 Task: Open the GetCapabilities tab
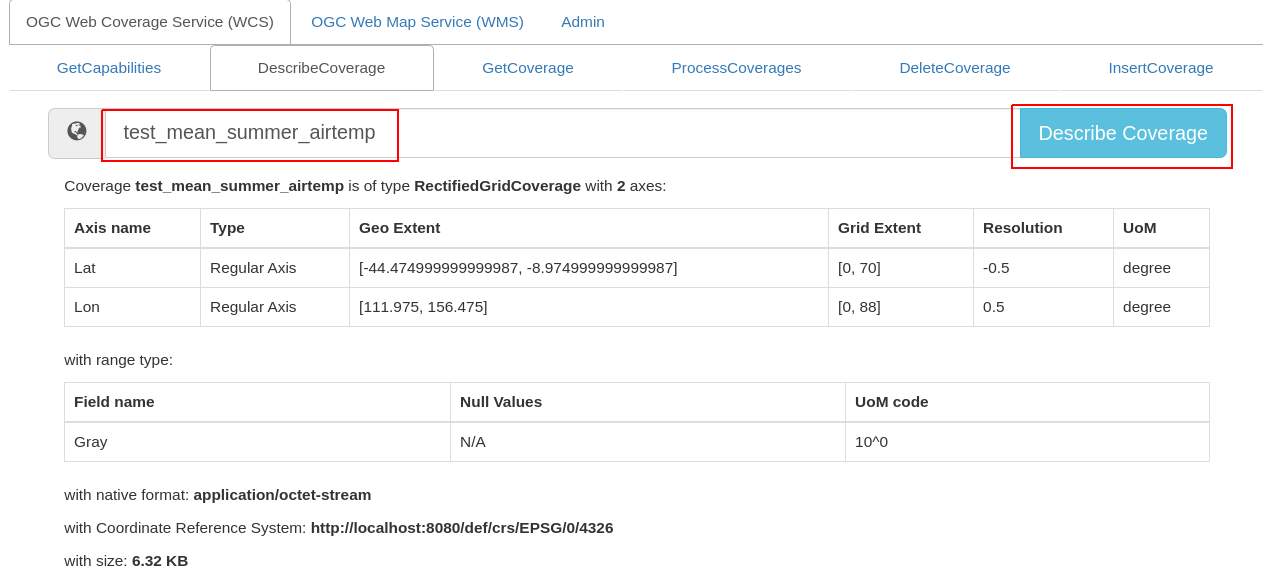[x=109, y=68]
